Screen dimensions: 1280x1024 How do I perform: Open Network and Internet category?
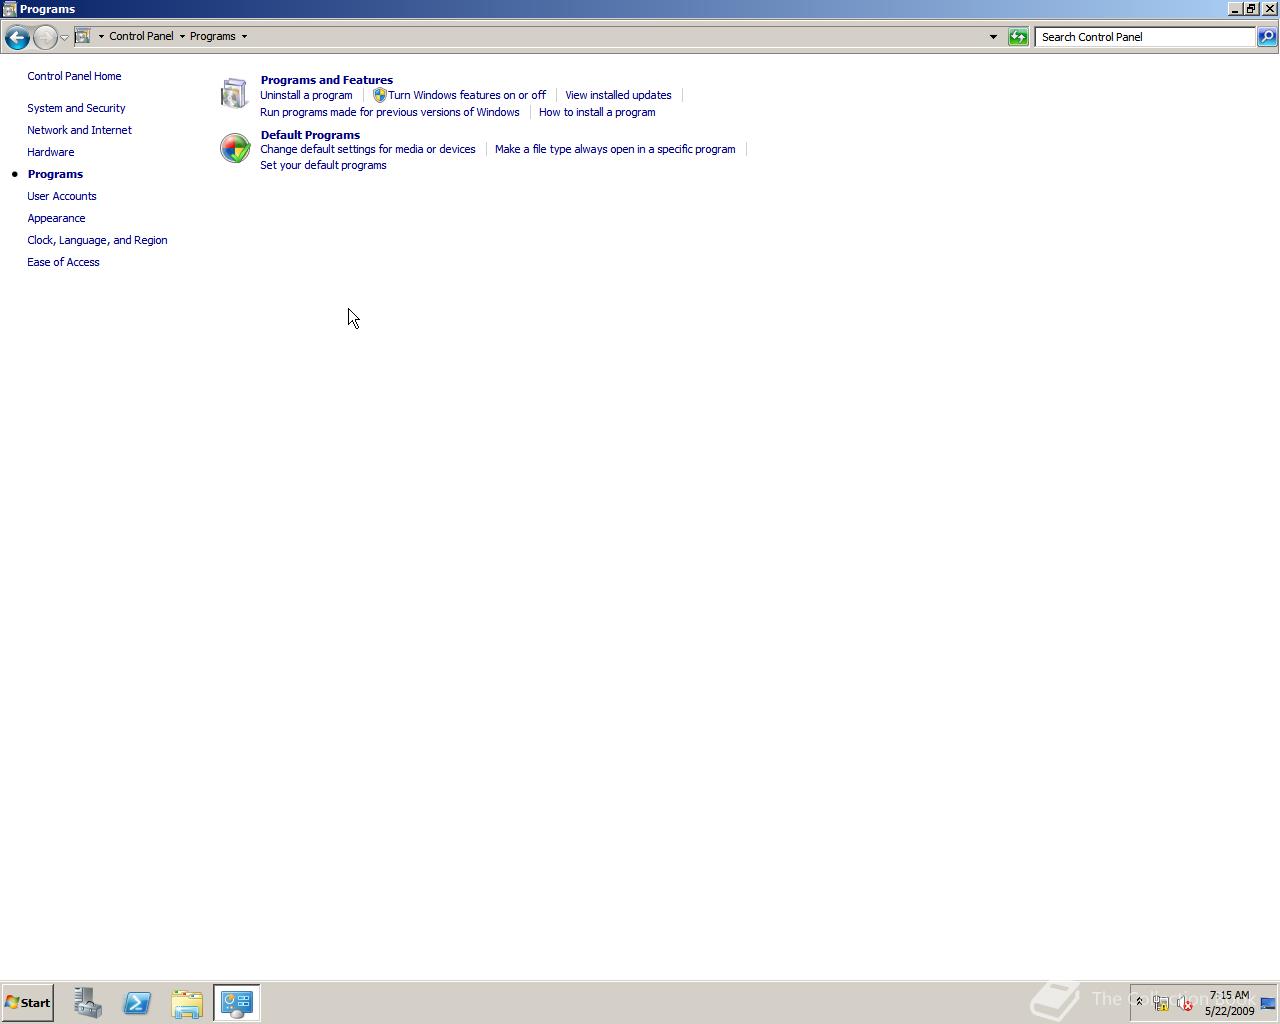tap(79, 130)
